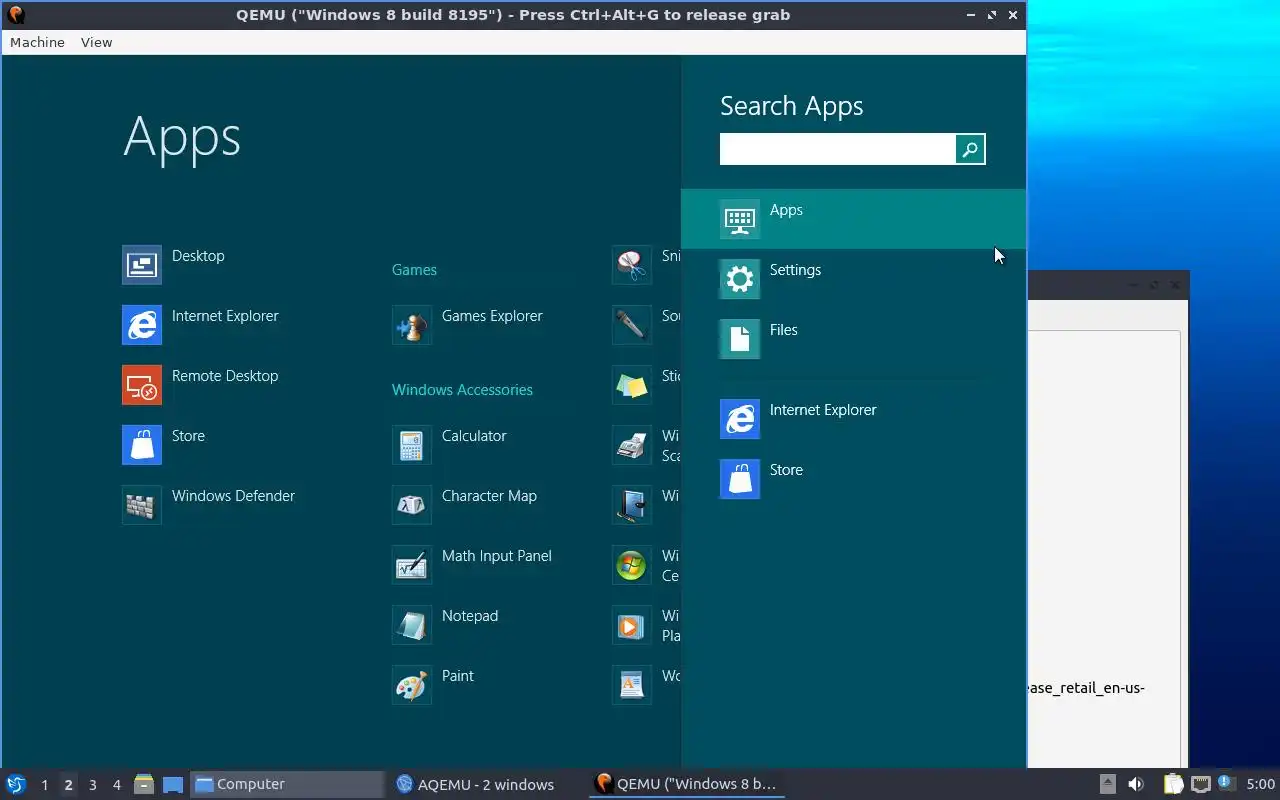Image resolution: width=1280 pixels, height=800 pixels.
Task: Open the Paint app
Action: click(433, 685)
